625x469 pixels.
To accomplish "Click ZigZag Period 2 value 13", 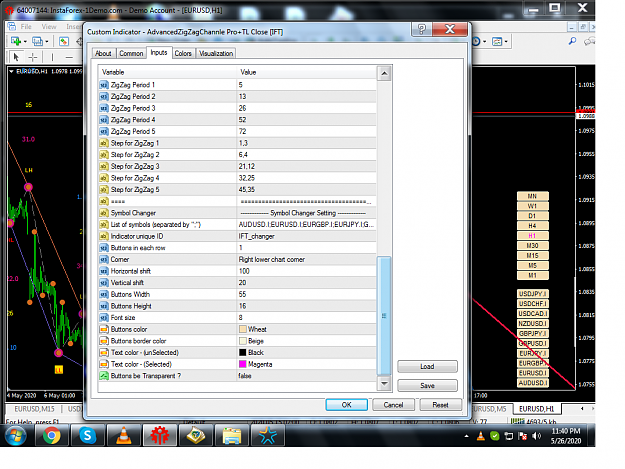I will (306, 96).
